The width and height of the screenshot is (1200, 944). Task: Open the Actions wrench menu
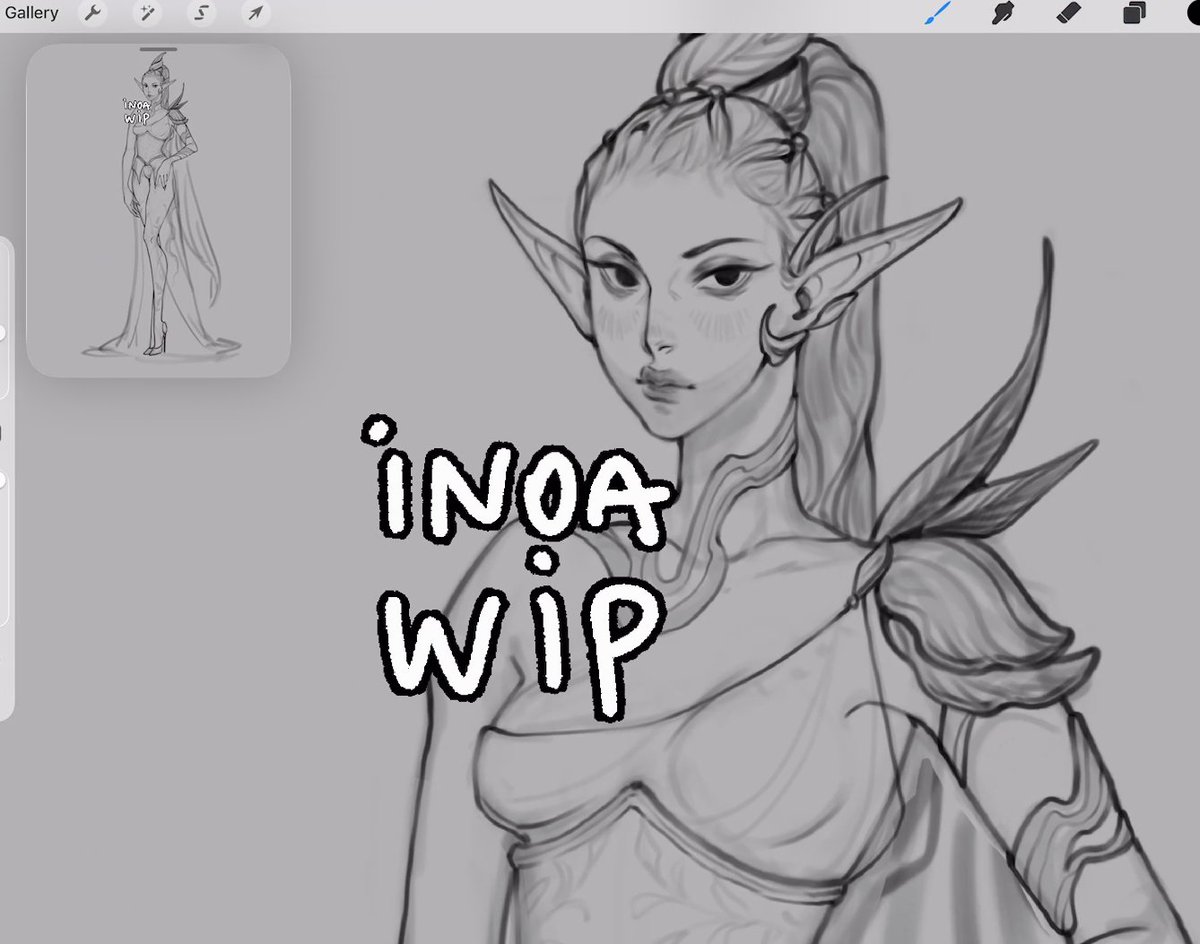click(92, 13)
